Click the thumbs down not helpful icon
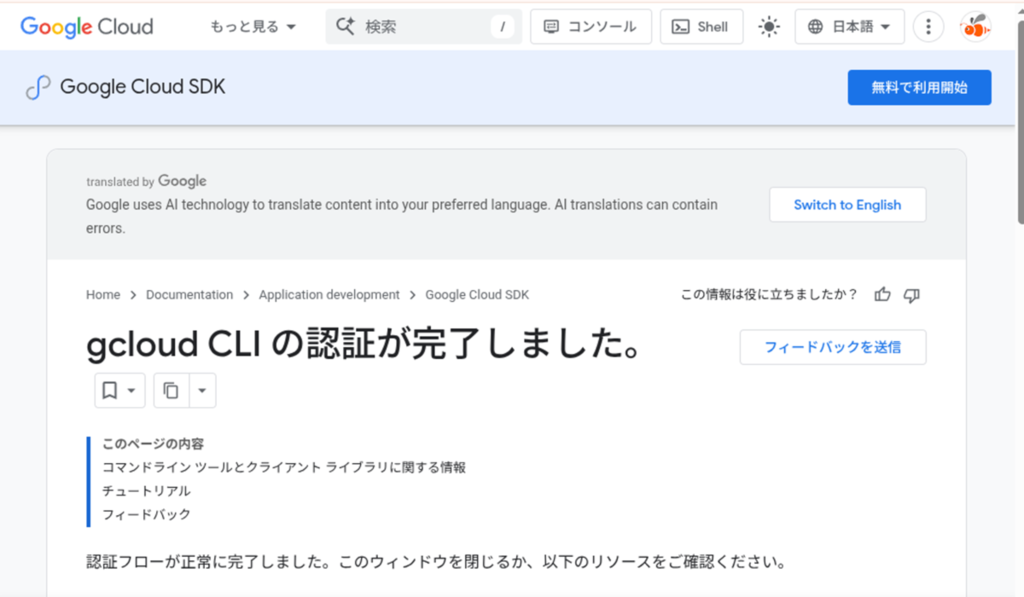Screen dimensions: 1024x597 [x=912, y=295]
